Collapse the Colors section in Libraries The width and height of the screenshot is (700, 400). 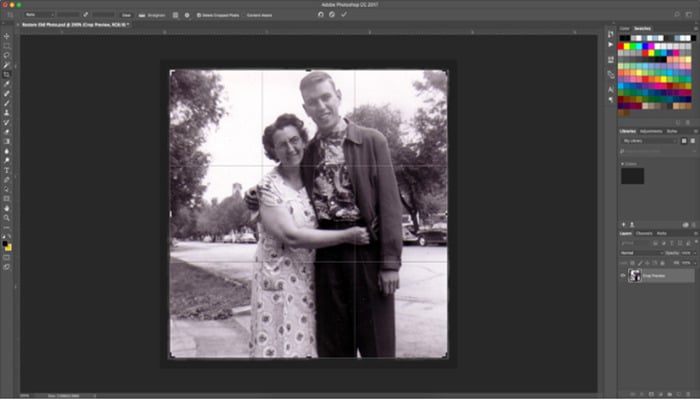point(623,164)
